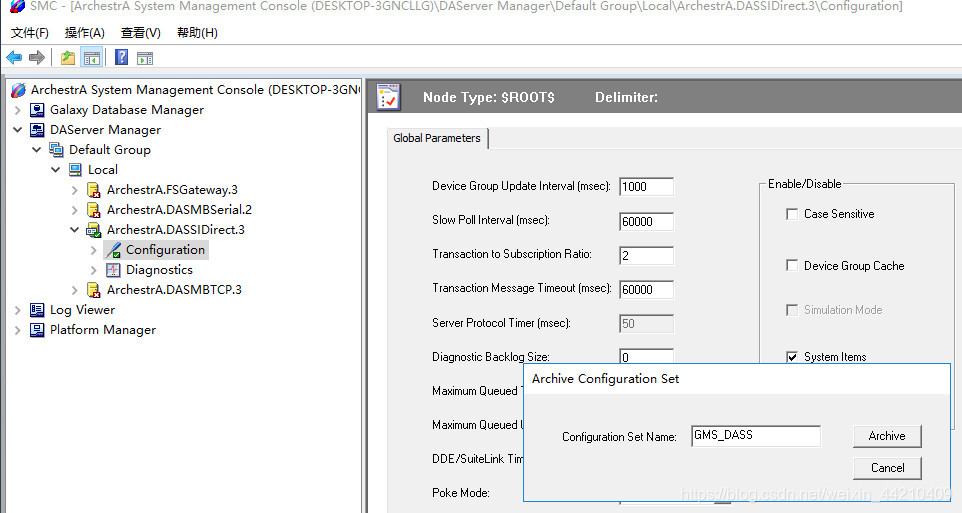
Task: Select the Galaxy Database Manager tree label
Action: tap(126, 110)
